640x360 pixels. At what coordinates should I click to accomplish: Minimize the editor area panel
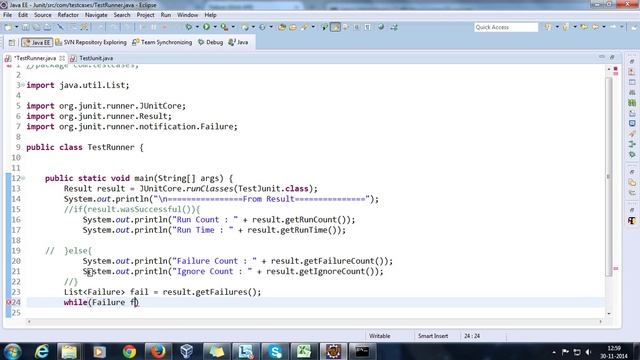pos(602,57)
